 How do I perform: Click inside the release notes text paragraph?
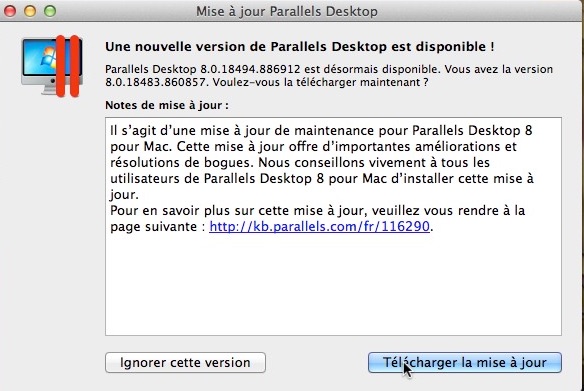tap(322, 162)
